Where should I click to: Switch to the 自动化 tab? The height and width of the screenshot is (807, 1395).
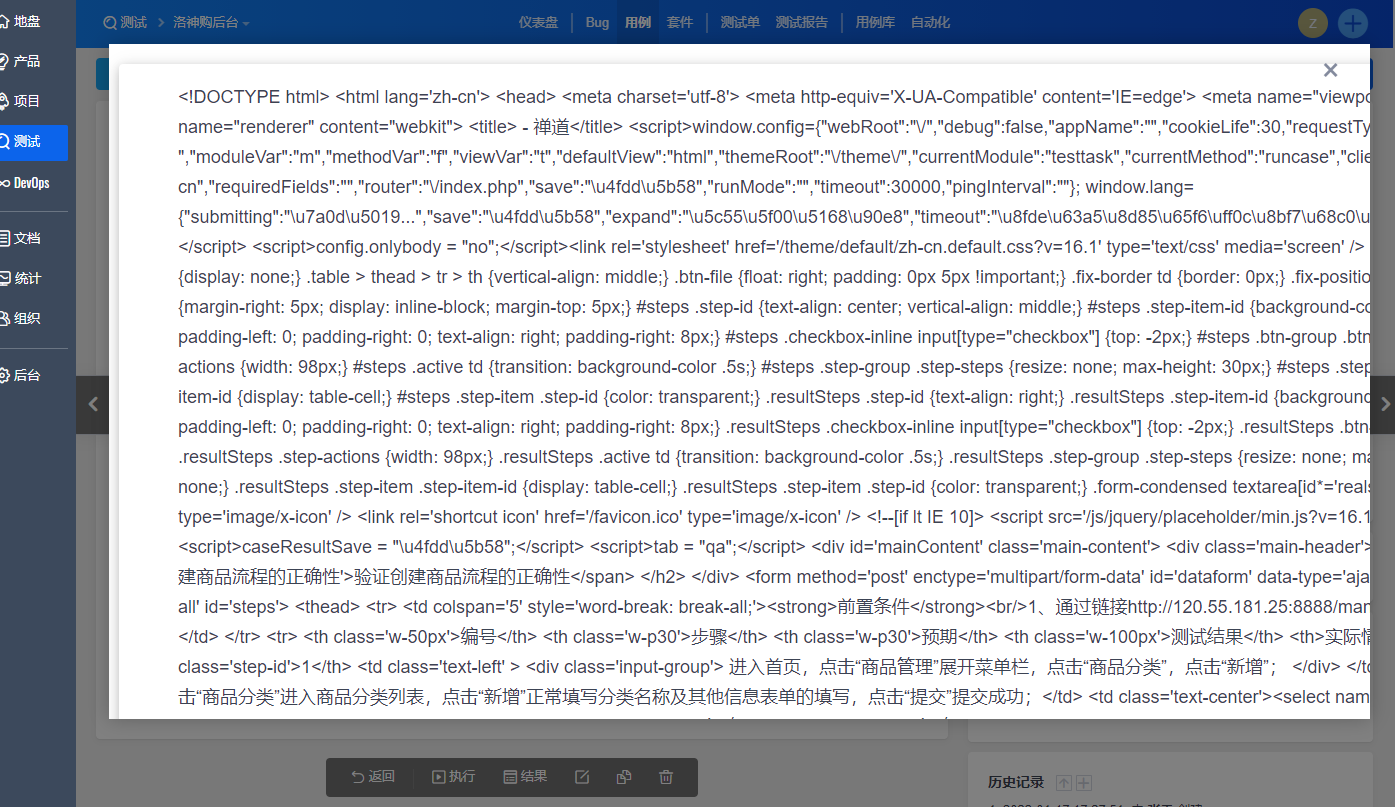930,22
